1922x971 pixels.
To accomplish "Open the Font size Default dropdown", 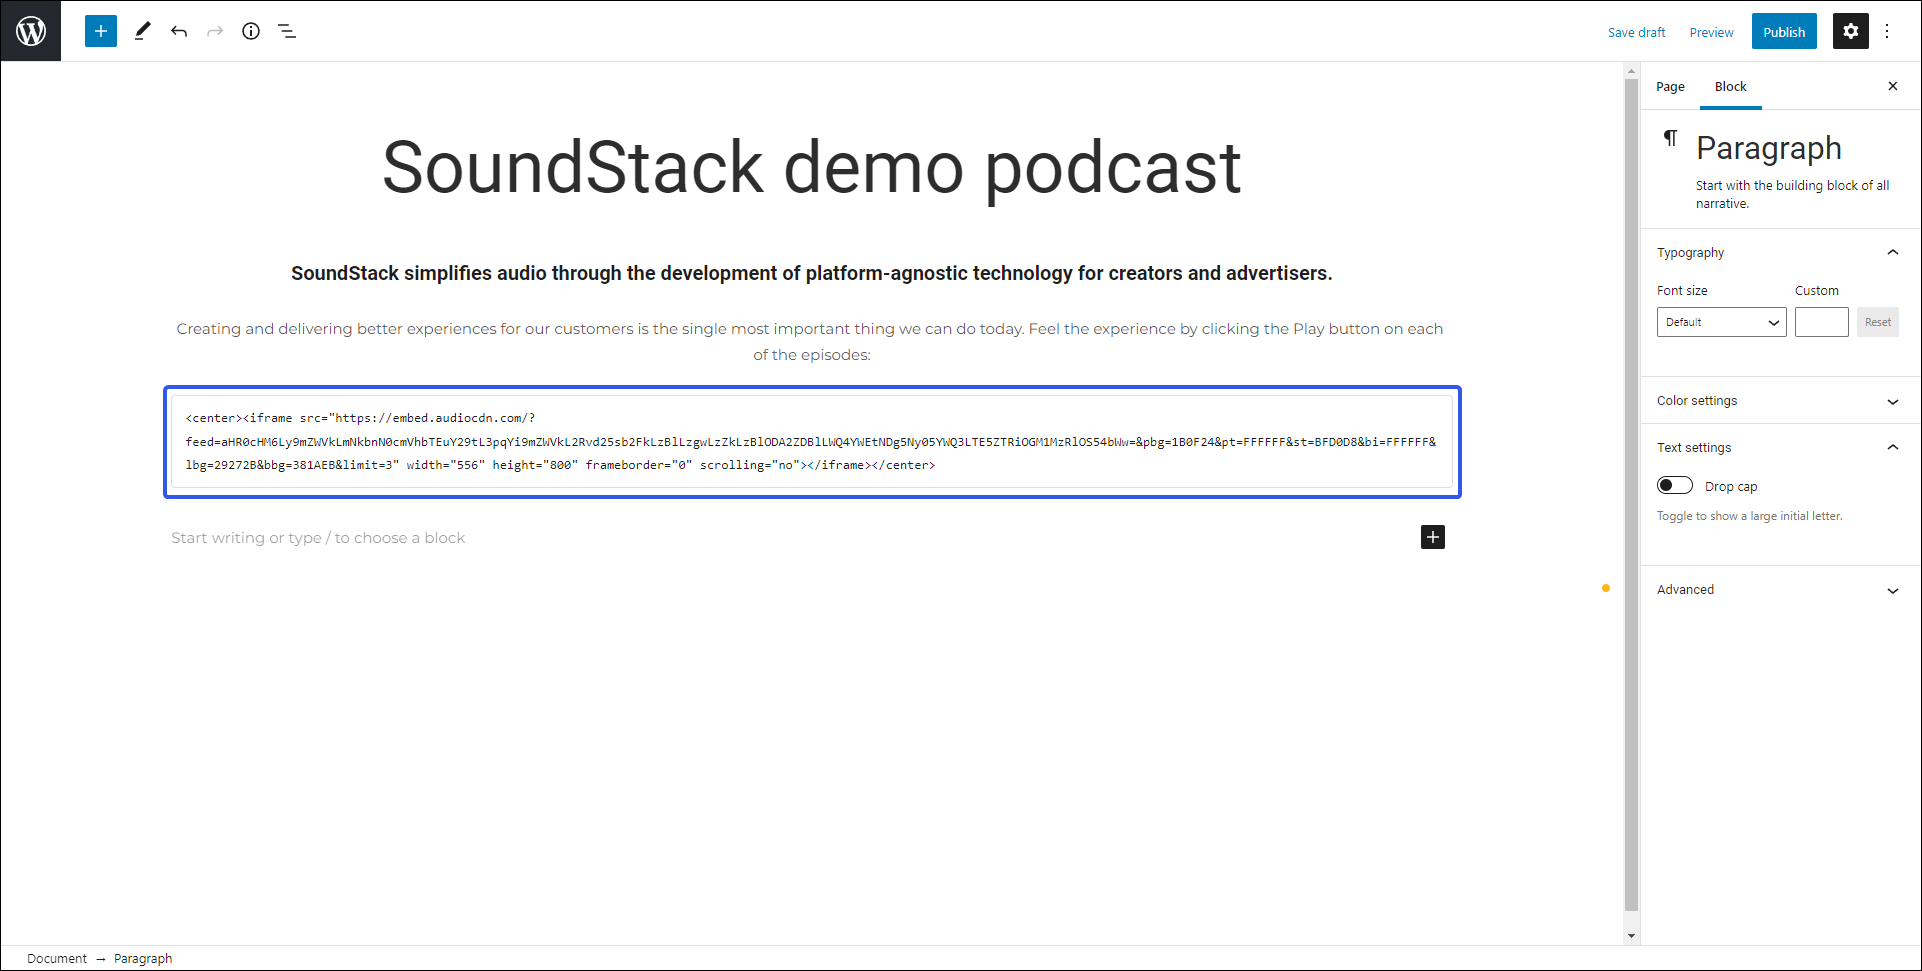I will point(1721,322).
